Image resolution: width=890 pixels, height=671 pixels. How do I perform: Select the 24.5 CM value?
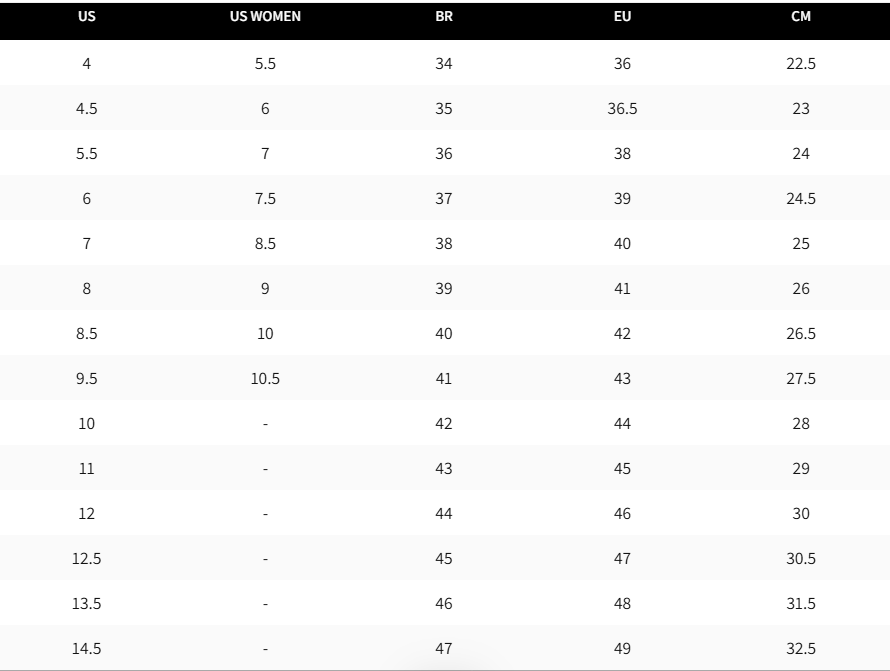click(x=801, y=199)
